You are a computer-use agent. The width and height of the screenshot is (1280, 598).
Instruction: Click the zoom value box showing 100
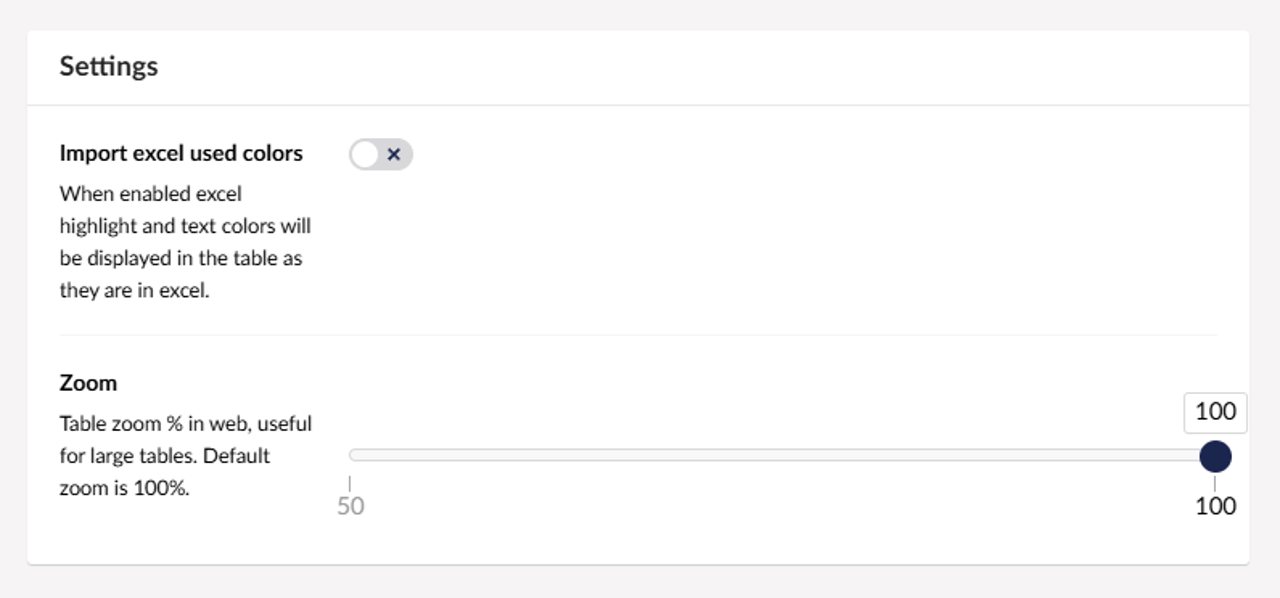[1215, 412]
